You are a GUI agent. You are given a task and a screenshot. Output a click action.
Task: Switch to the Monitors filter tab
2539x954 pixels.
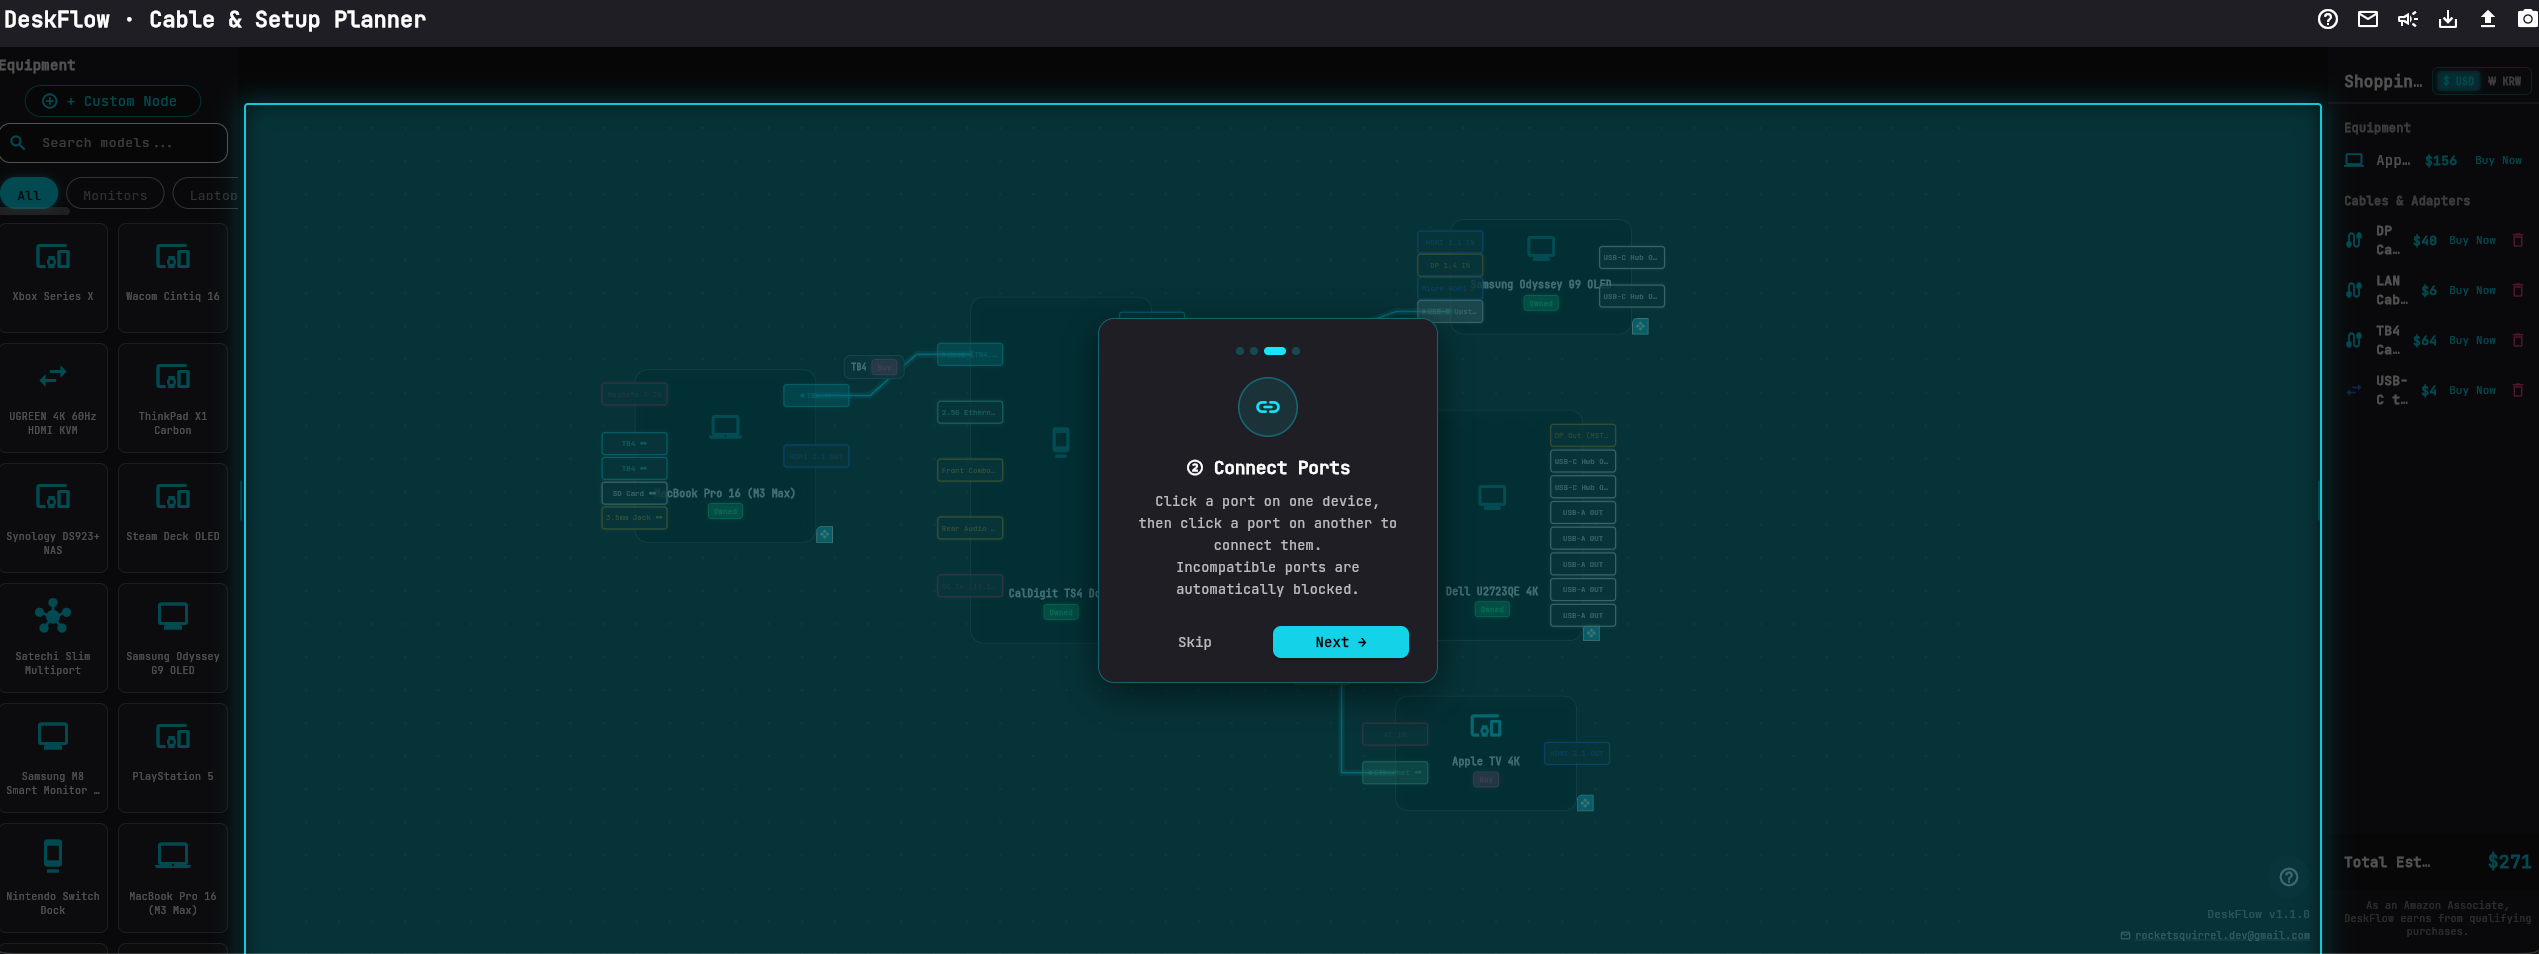113,193
